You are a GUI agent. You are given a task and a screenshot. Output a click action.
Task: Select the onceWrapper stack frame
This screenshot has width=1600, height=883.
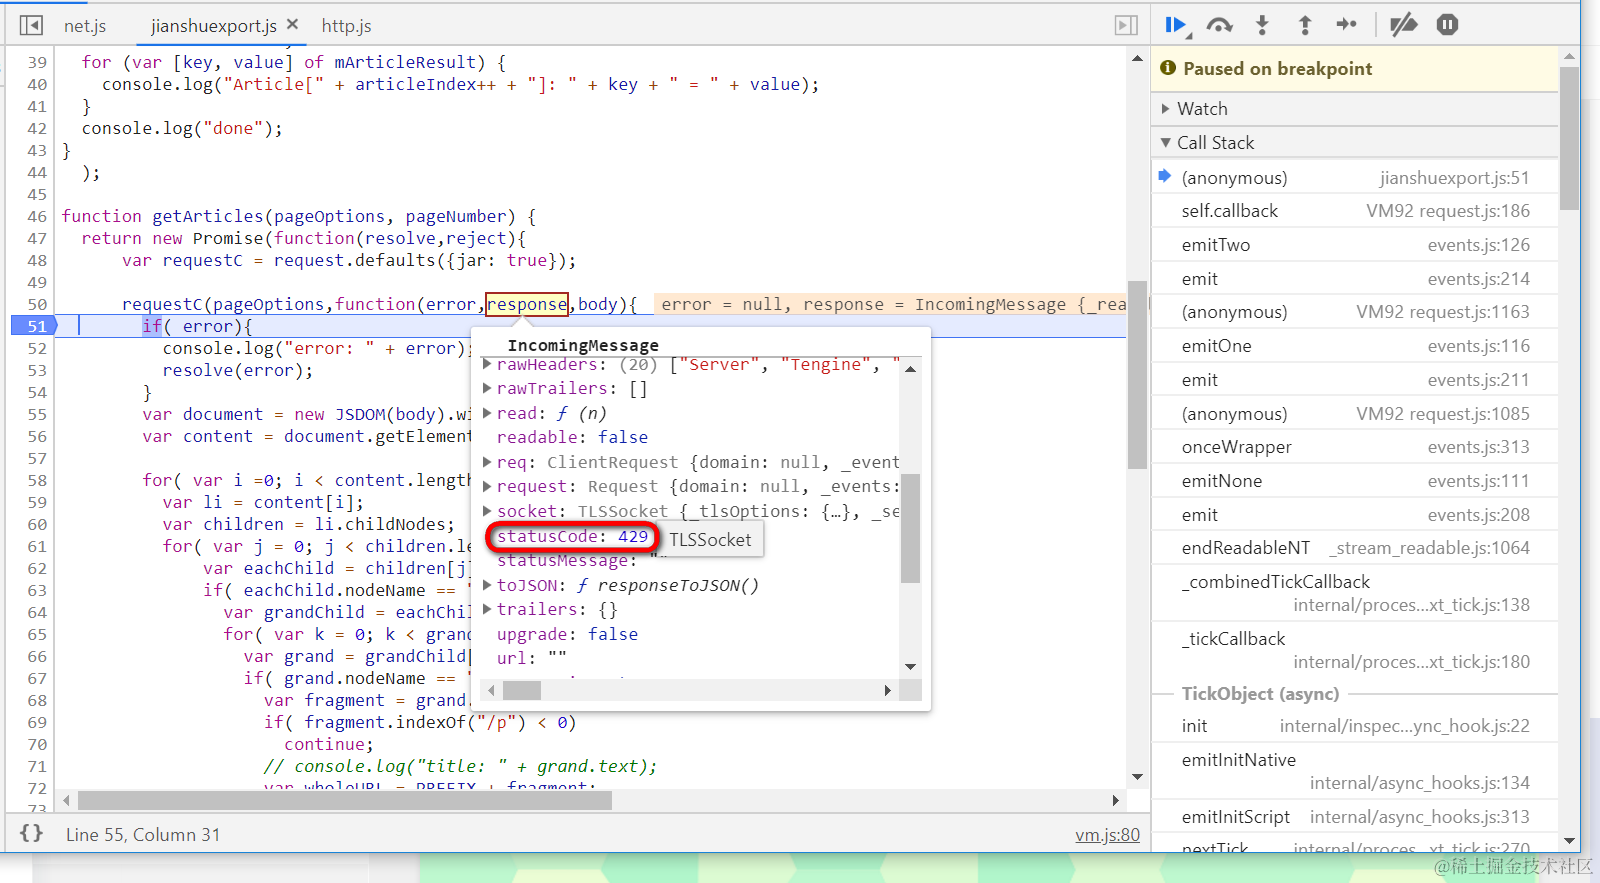pyautogui.click(x=1355, y=447)
